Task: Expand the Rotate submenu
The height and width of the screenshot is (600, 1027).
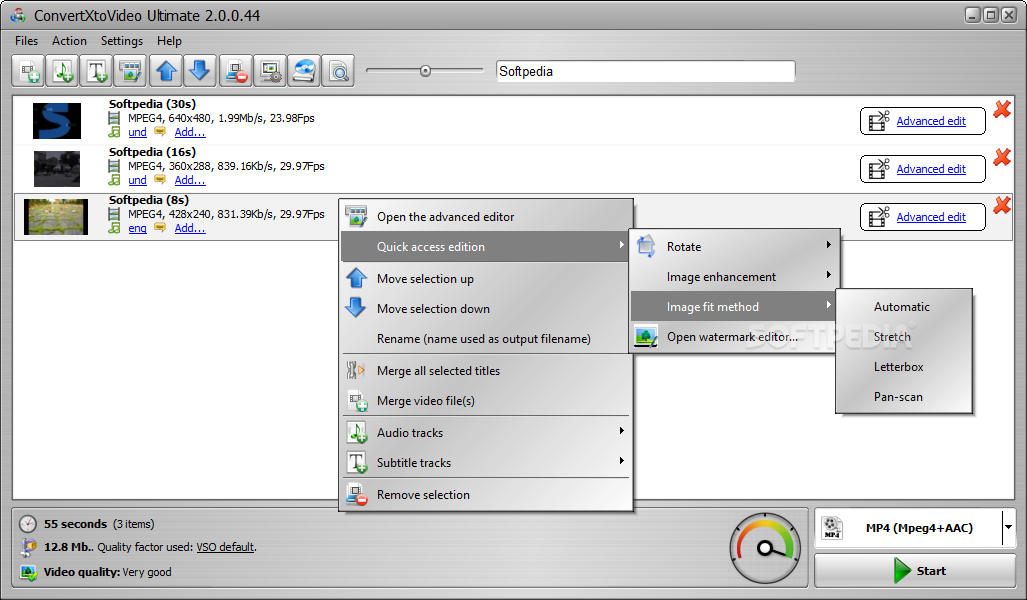Action: tap(829, 244)
